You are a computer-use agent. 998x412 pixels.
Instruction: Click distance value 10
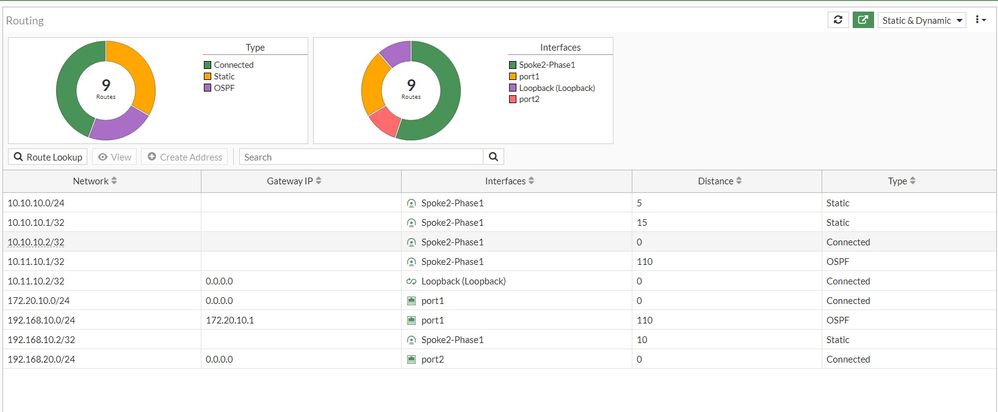(642, 340)
